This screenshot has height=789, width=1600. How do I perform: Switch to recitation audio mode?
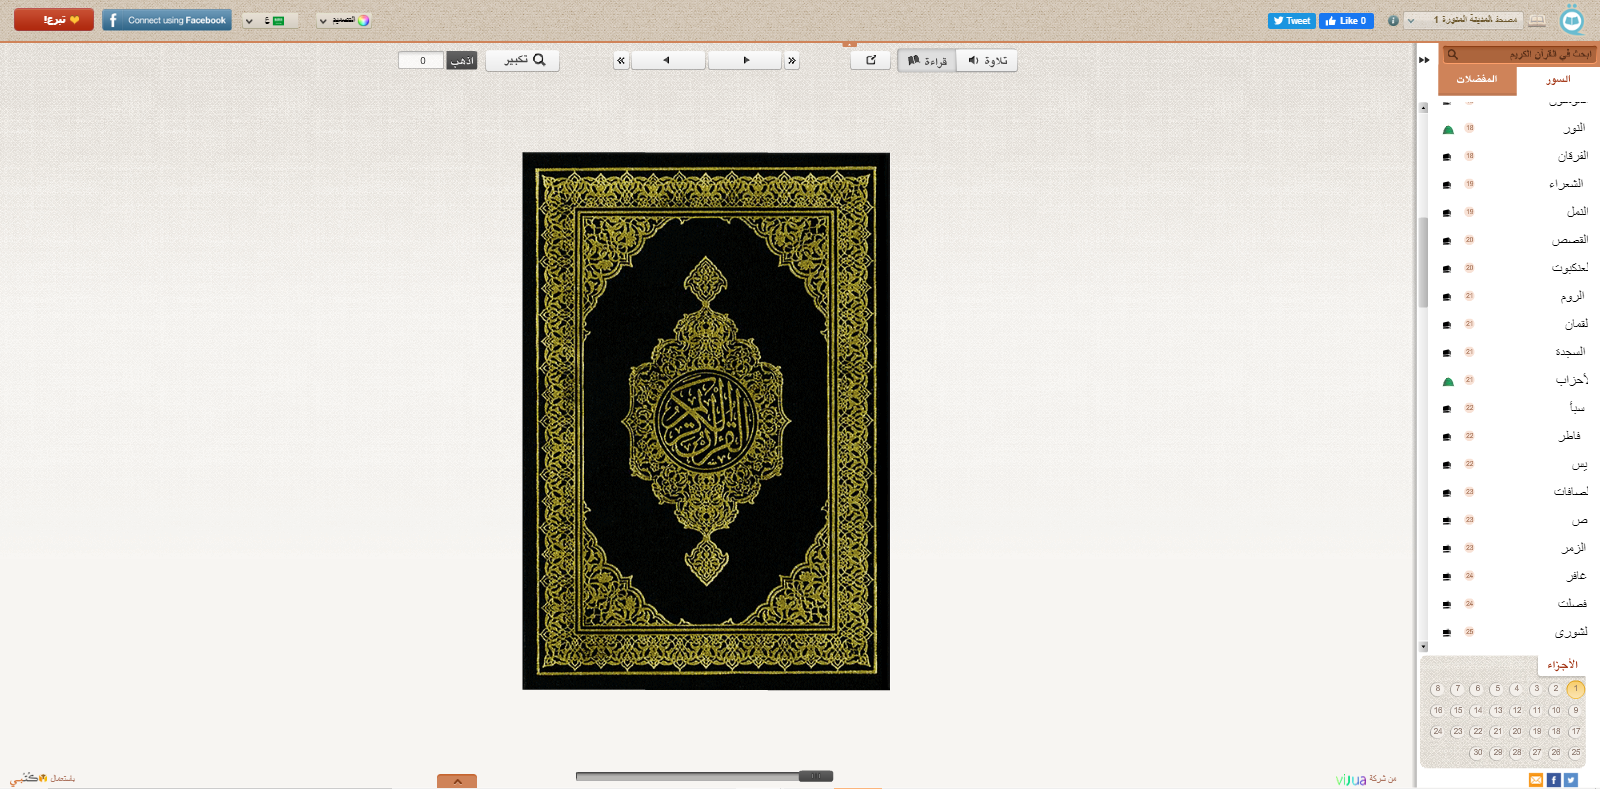[987, 61]
